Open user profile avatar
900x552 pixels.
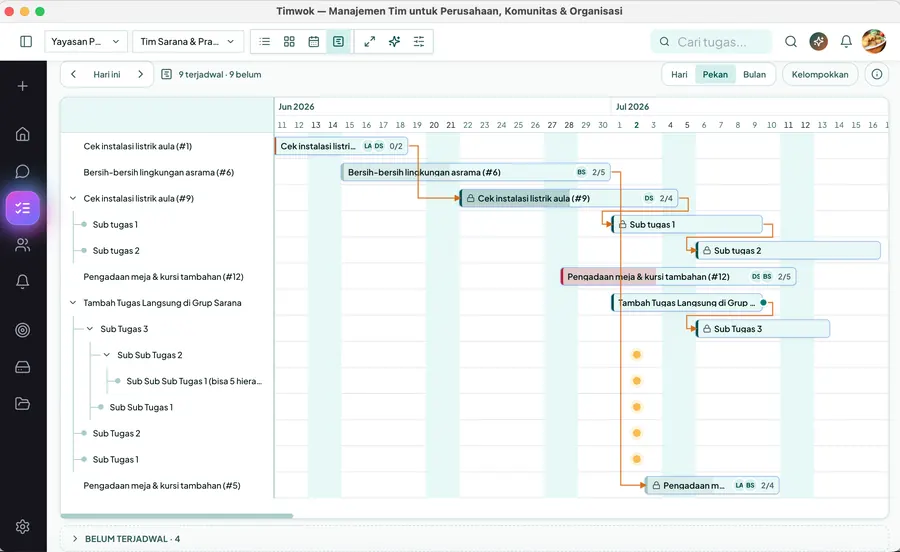(x=874, y=41)
